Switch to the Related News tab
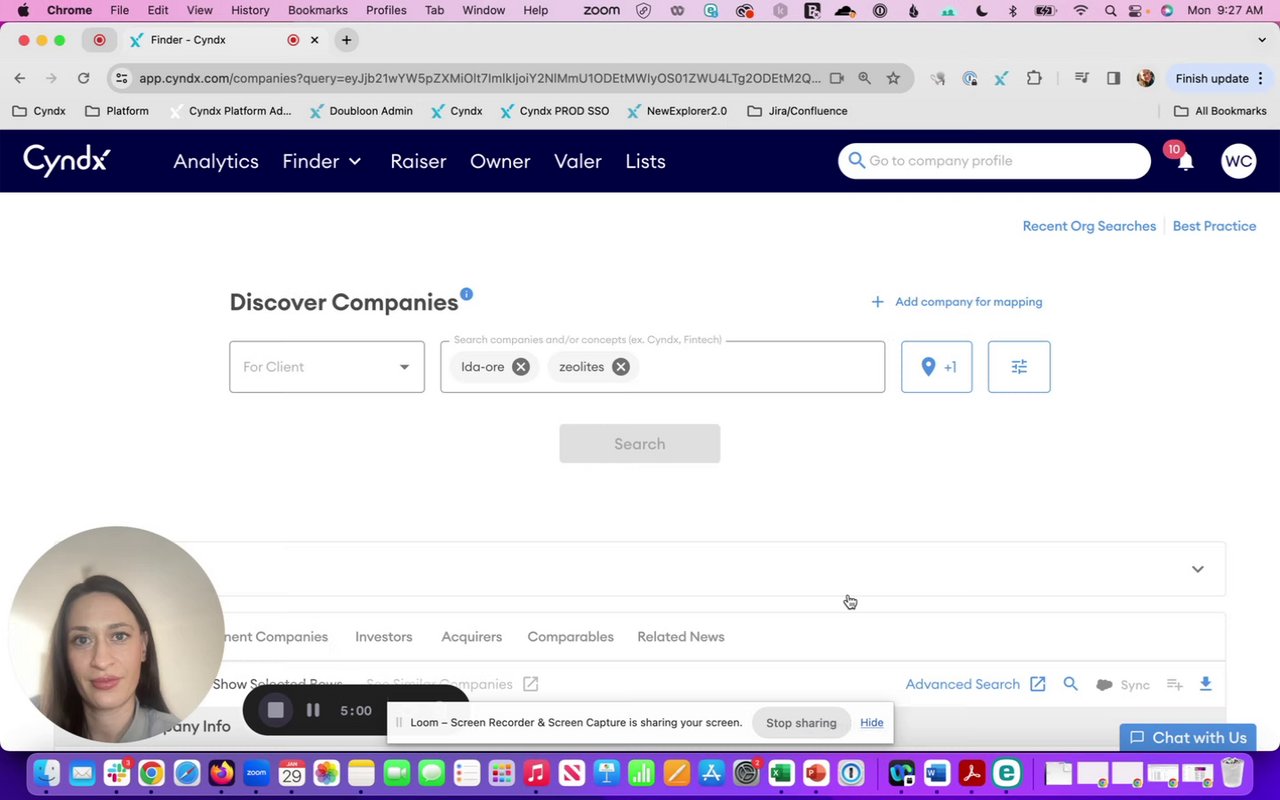Viewport: 1280px width, 800px height. [x=681, y=636]
